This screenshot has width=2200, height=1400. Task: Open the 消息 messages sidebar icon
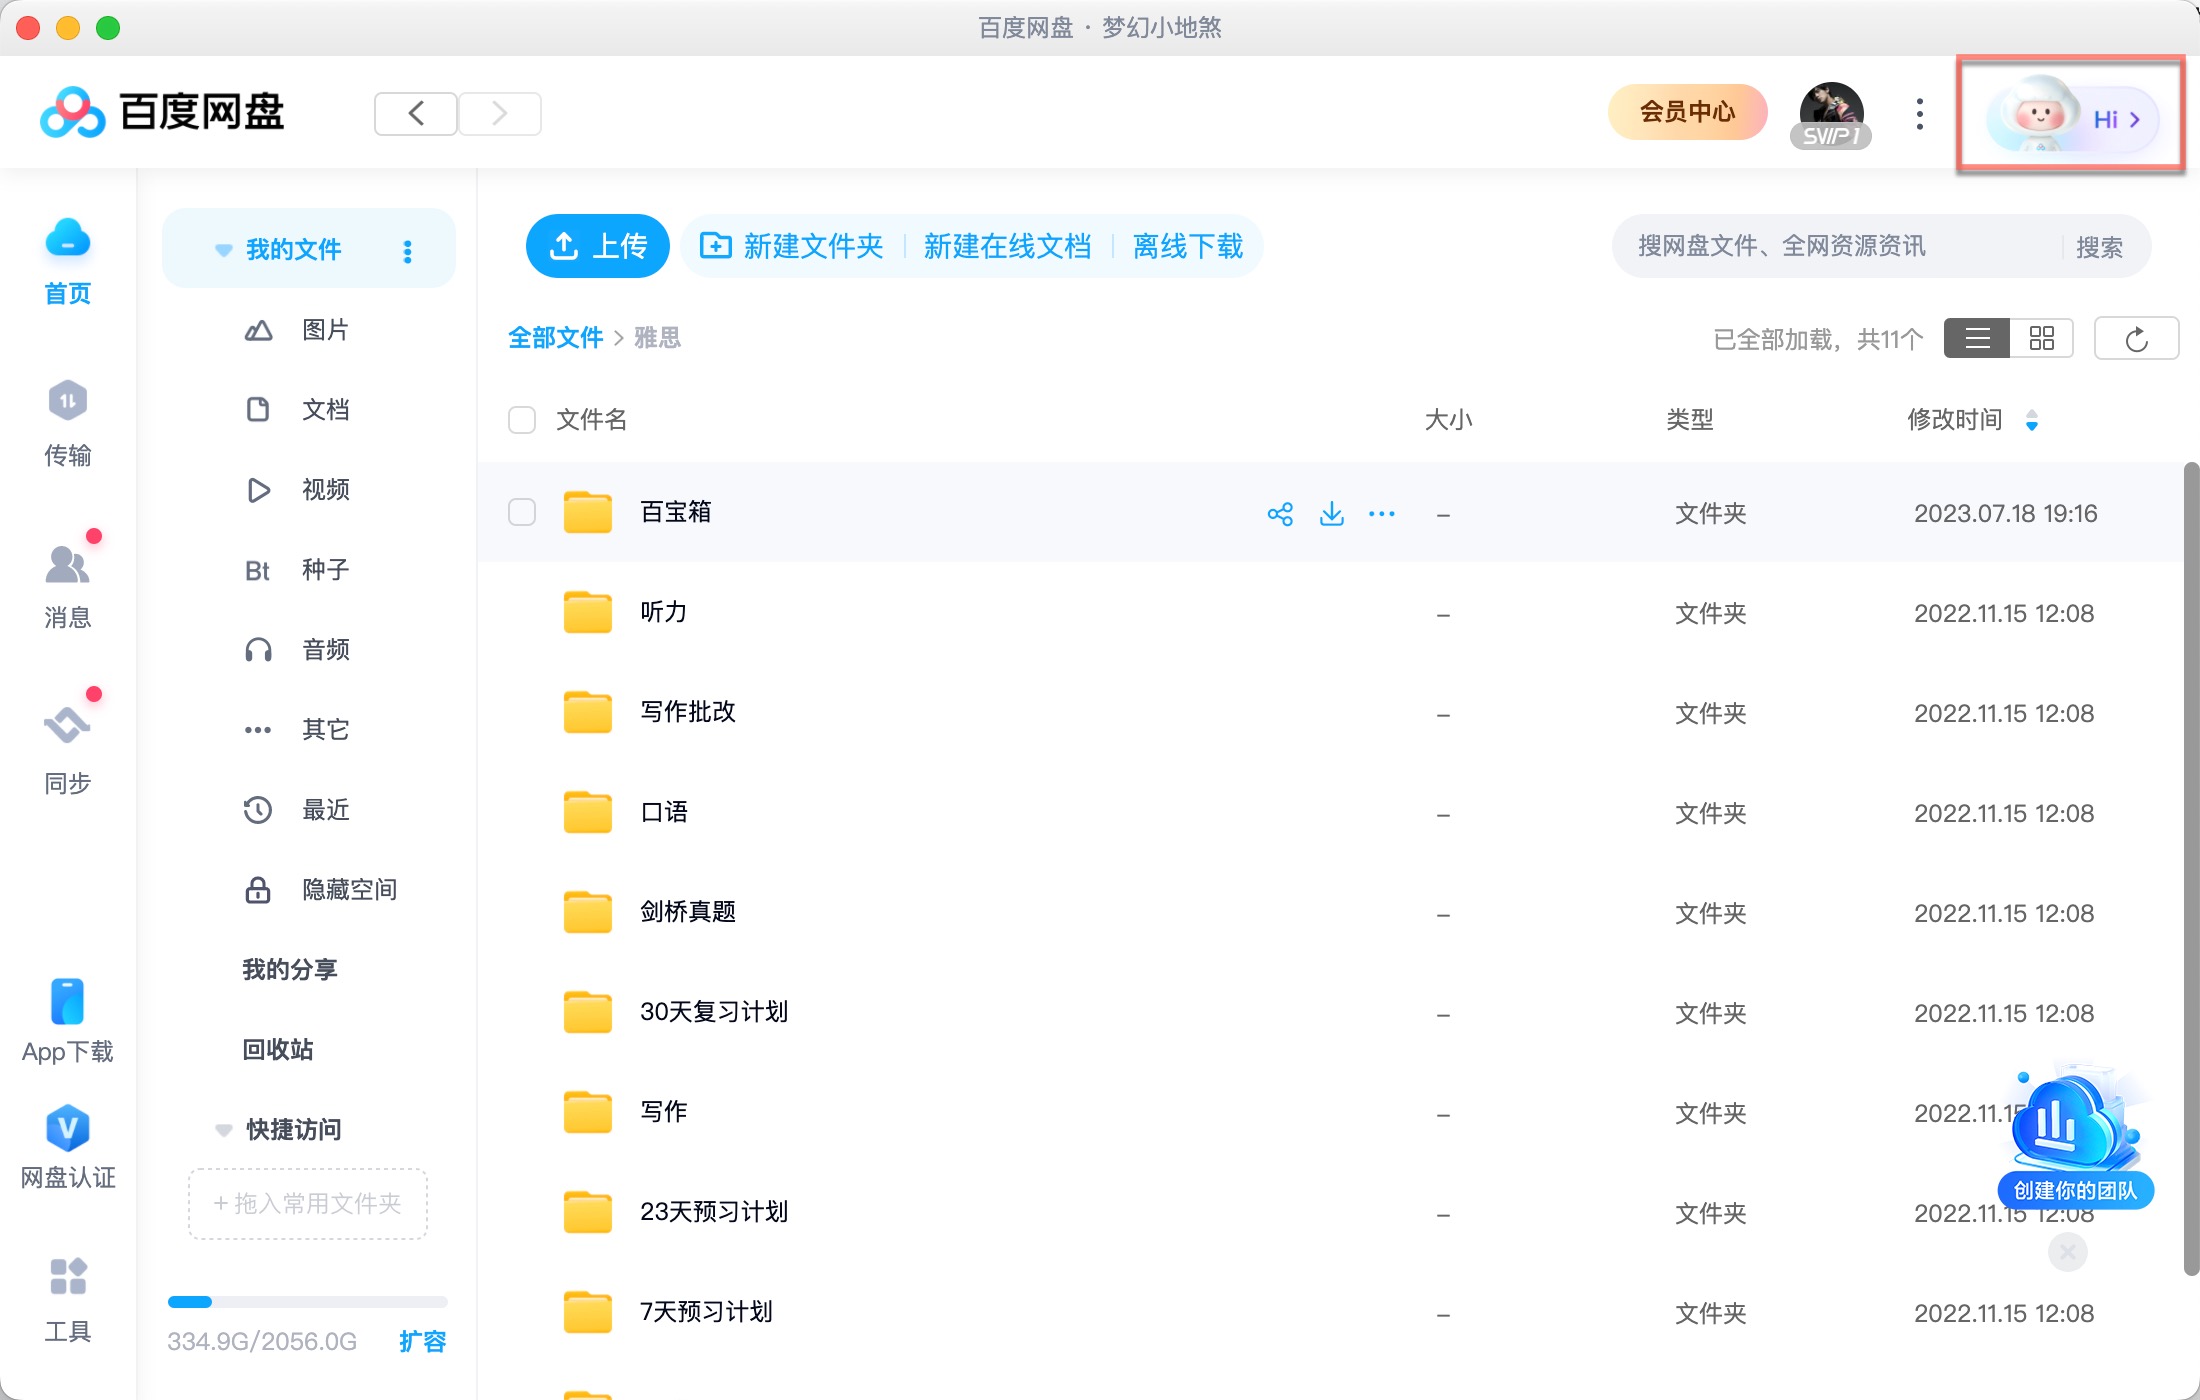[x=67, y=565]
